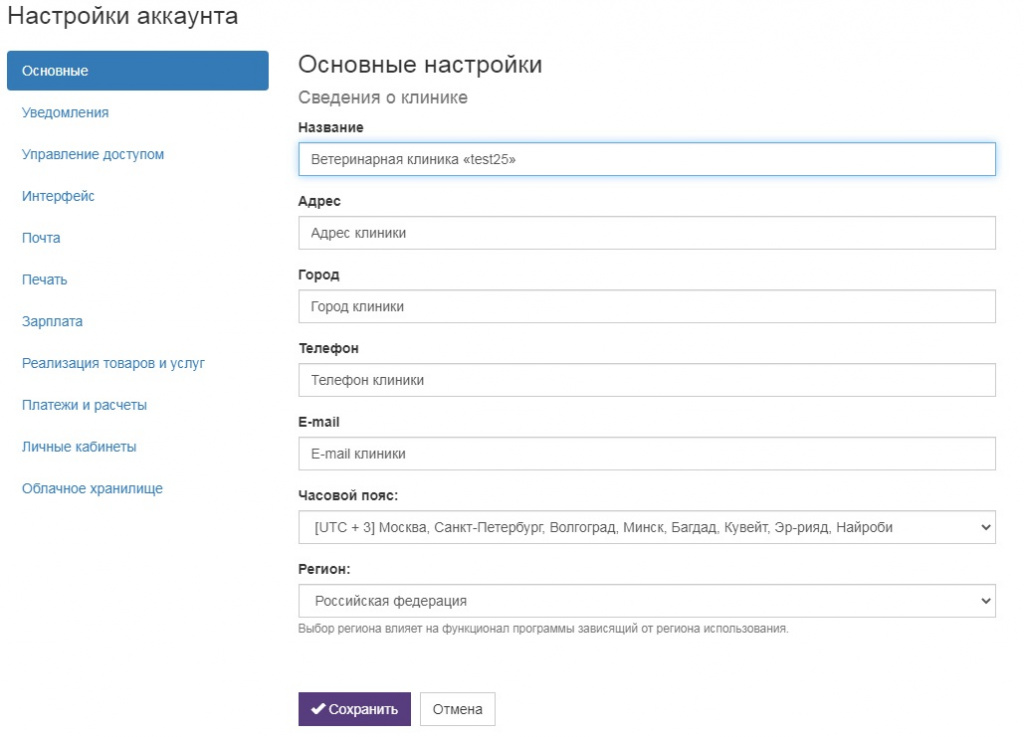
Task: Focus the Адрес клиники input
Action: pos(647,233)
